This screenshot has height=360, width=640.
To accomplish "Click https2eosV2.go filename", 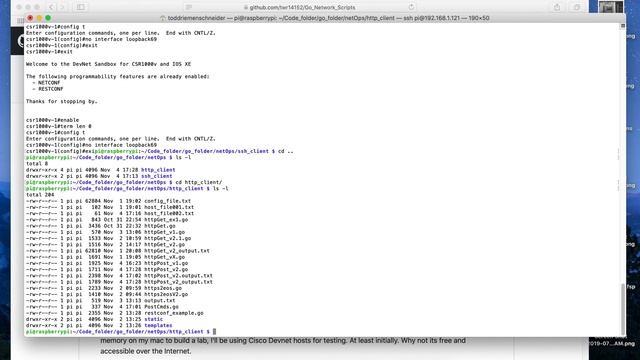I will pos(166,294).
